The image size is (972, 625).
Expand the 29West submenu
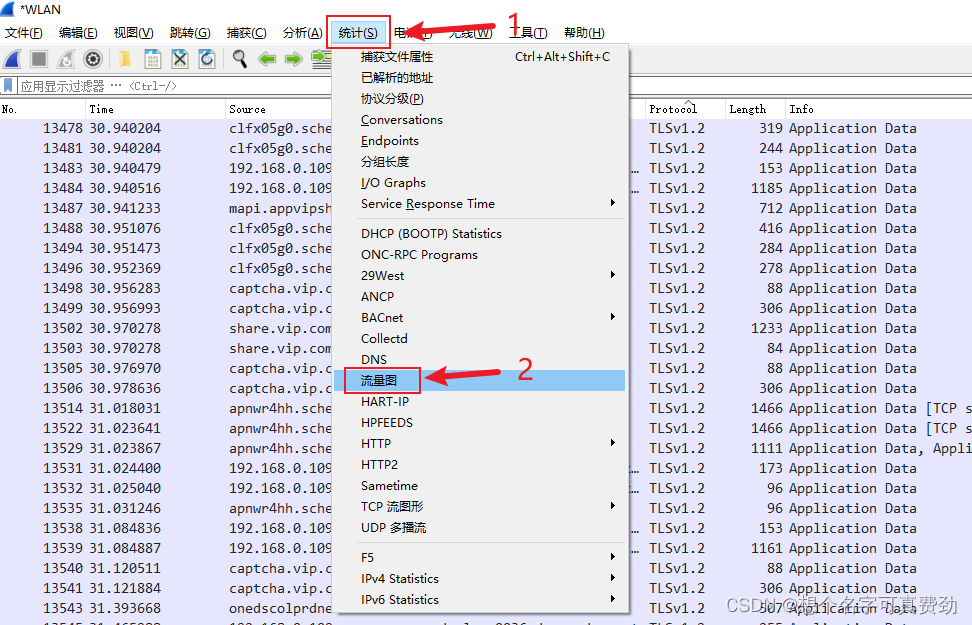click(480, 276)
